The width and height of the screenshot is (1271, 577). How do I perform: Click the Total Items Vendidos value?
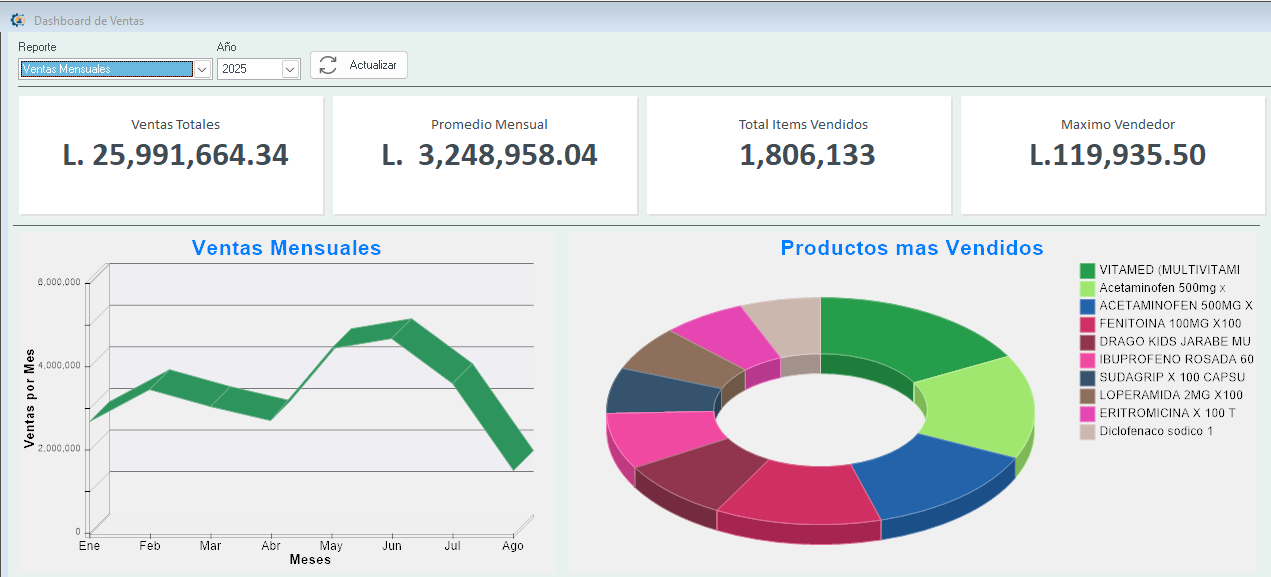tap(807, 156)
